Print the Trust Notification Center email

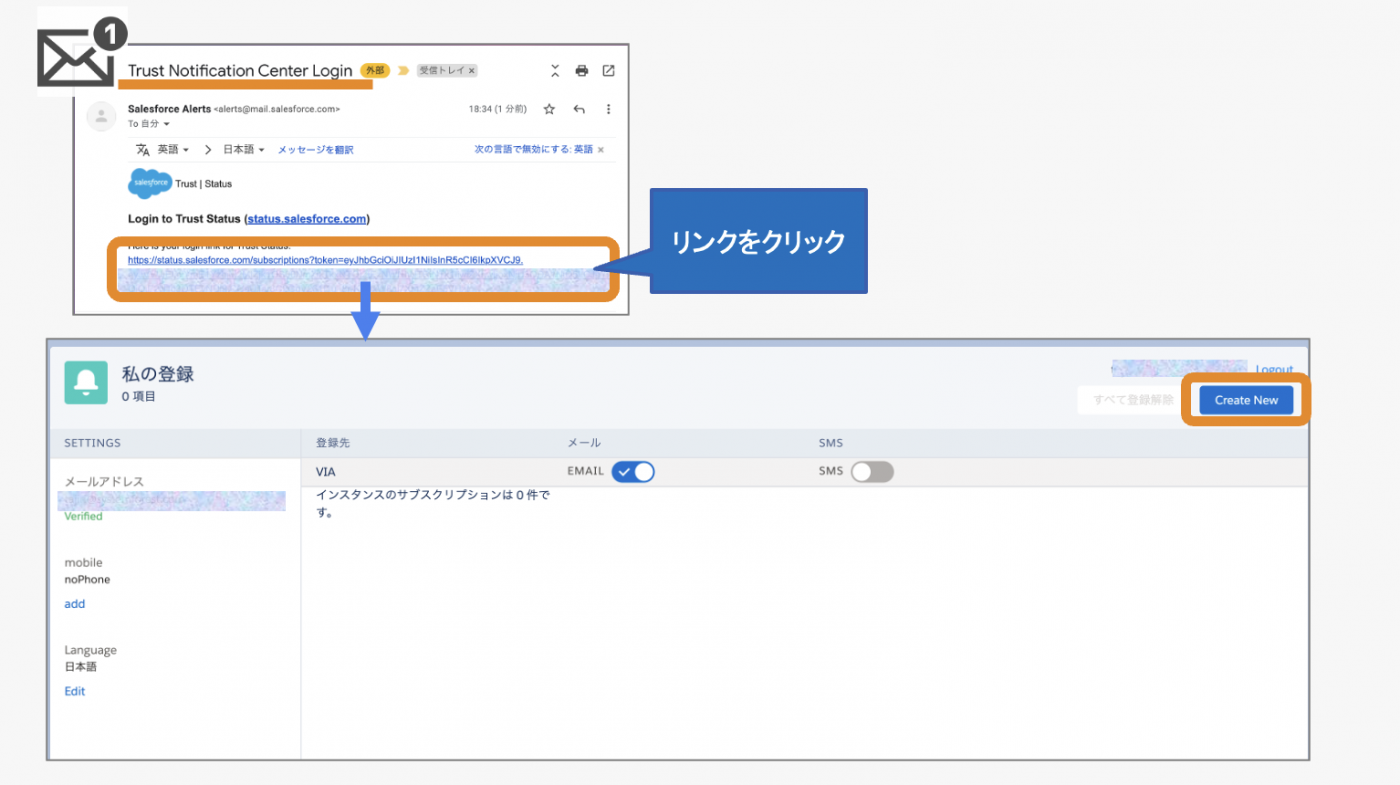point(582,71)
